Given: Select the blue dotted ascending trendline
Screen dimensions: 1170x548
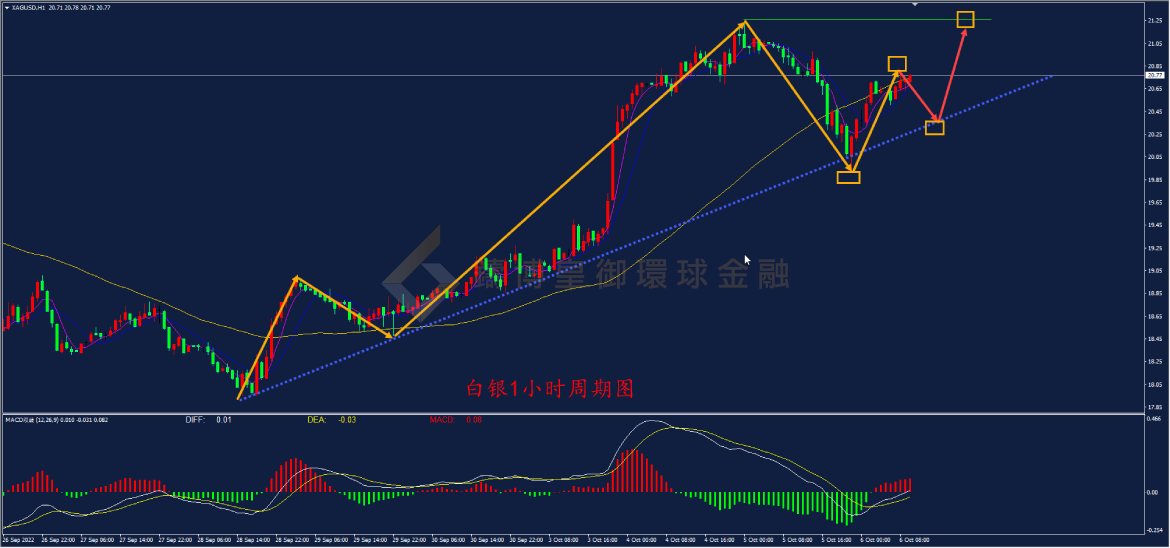Looking at the screenshot, I should click(645, 237).
